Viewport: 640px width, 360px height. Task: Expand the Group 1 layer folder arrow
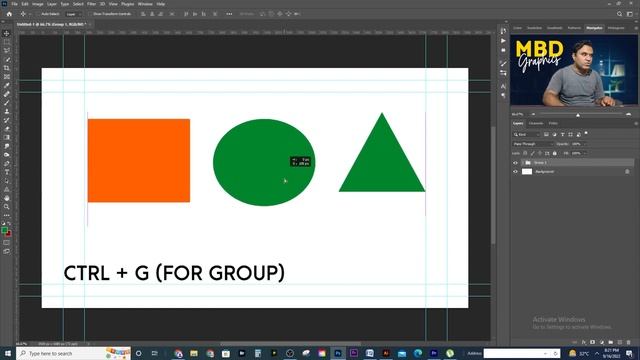[522, 163]
